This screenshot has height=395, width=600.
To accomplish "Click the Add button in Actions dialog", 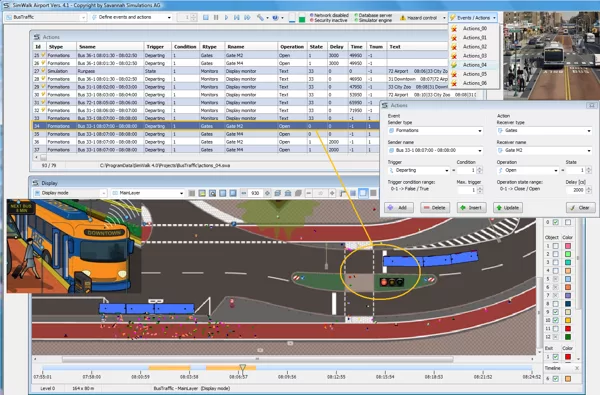I will pyautogui.click(x=399, y=207).
